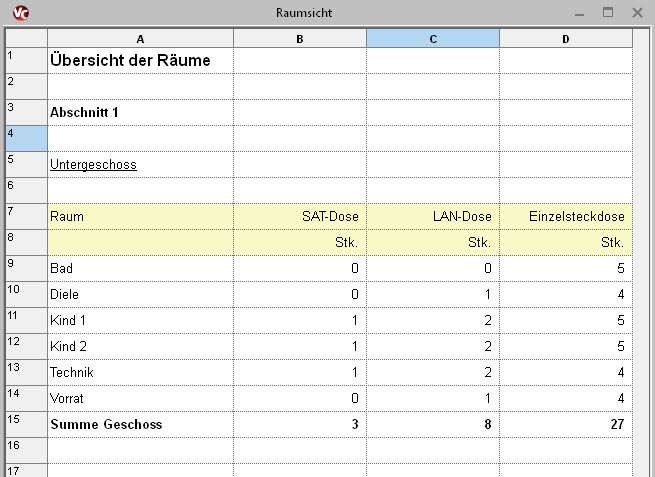Close the Raumsicht window
The width and height of the screenshot is (655, 477).
pos(637,12)
